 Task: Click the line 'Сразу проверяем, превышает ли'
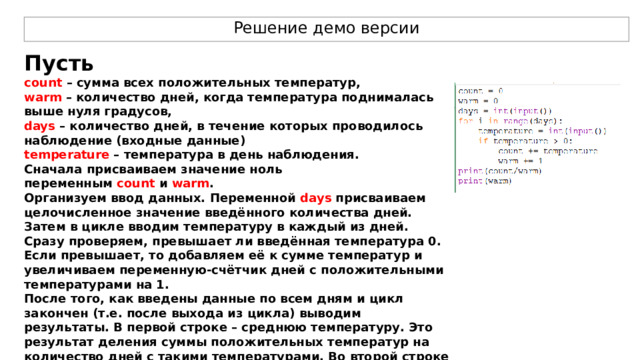click(x=232, y=242)
